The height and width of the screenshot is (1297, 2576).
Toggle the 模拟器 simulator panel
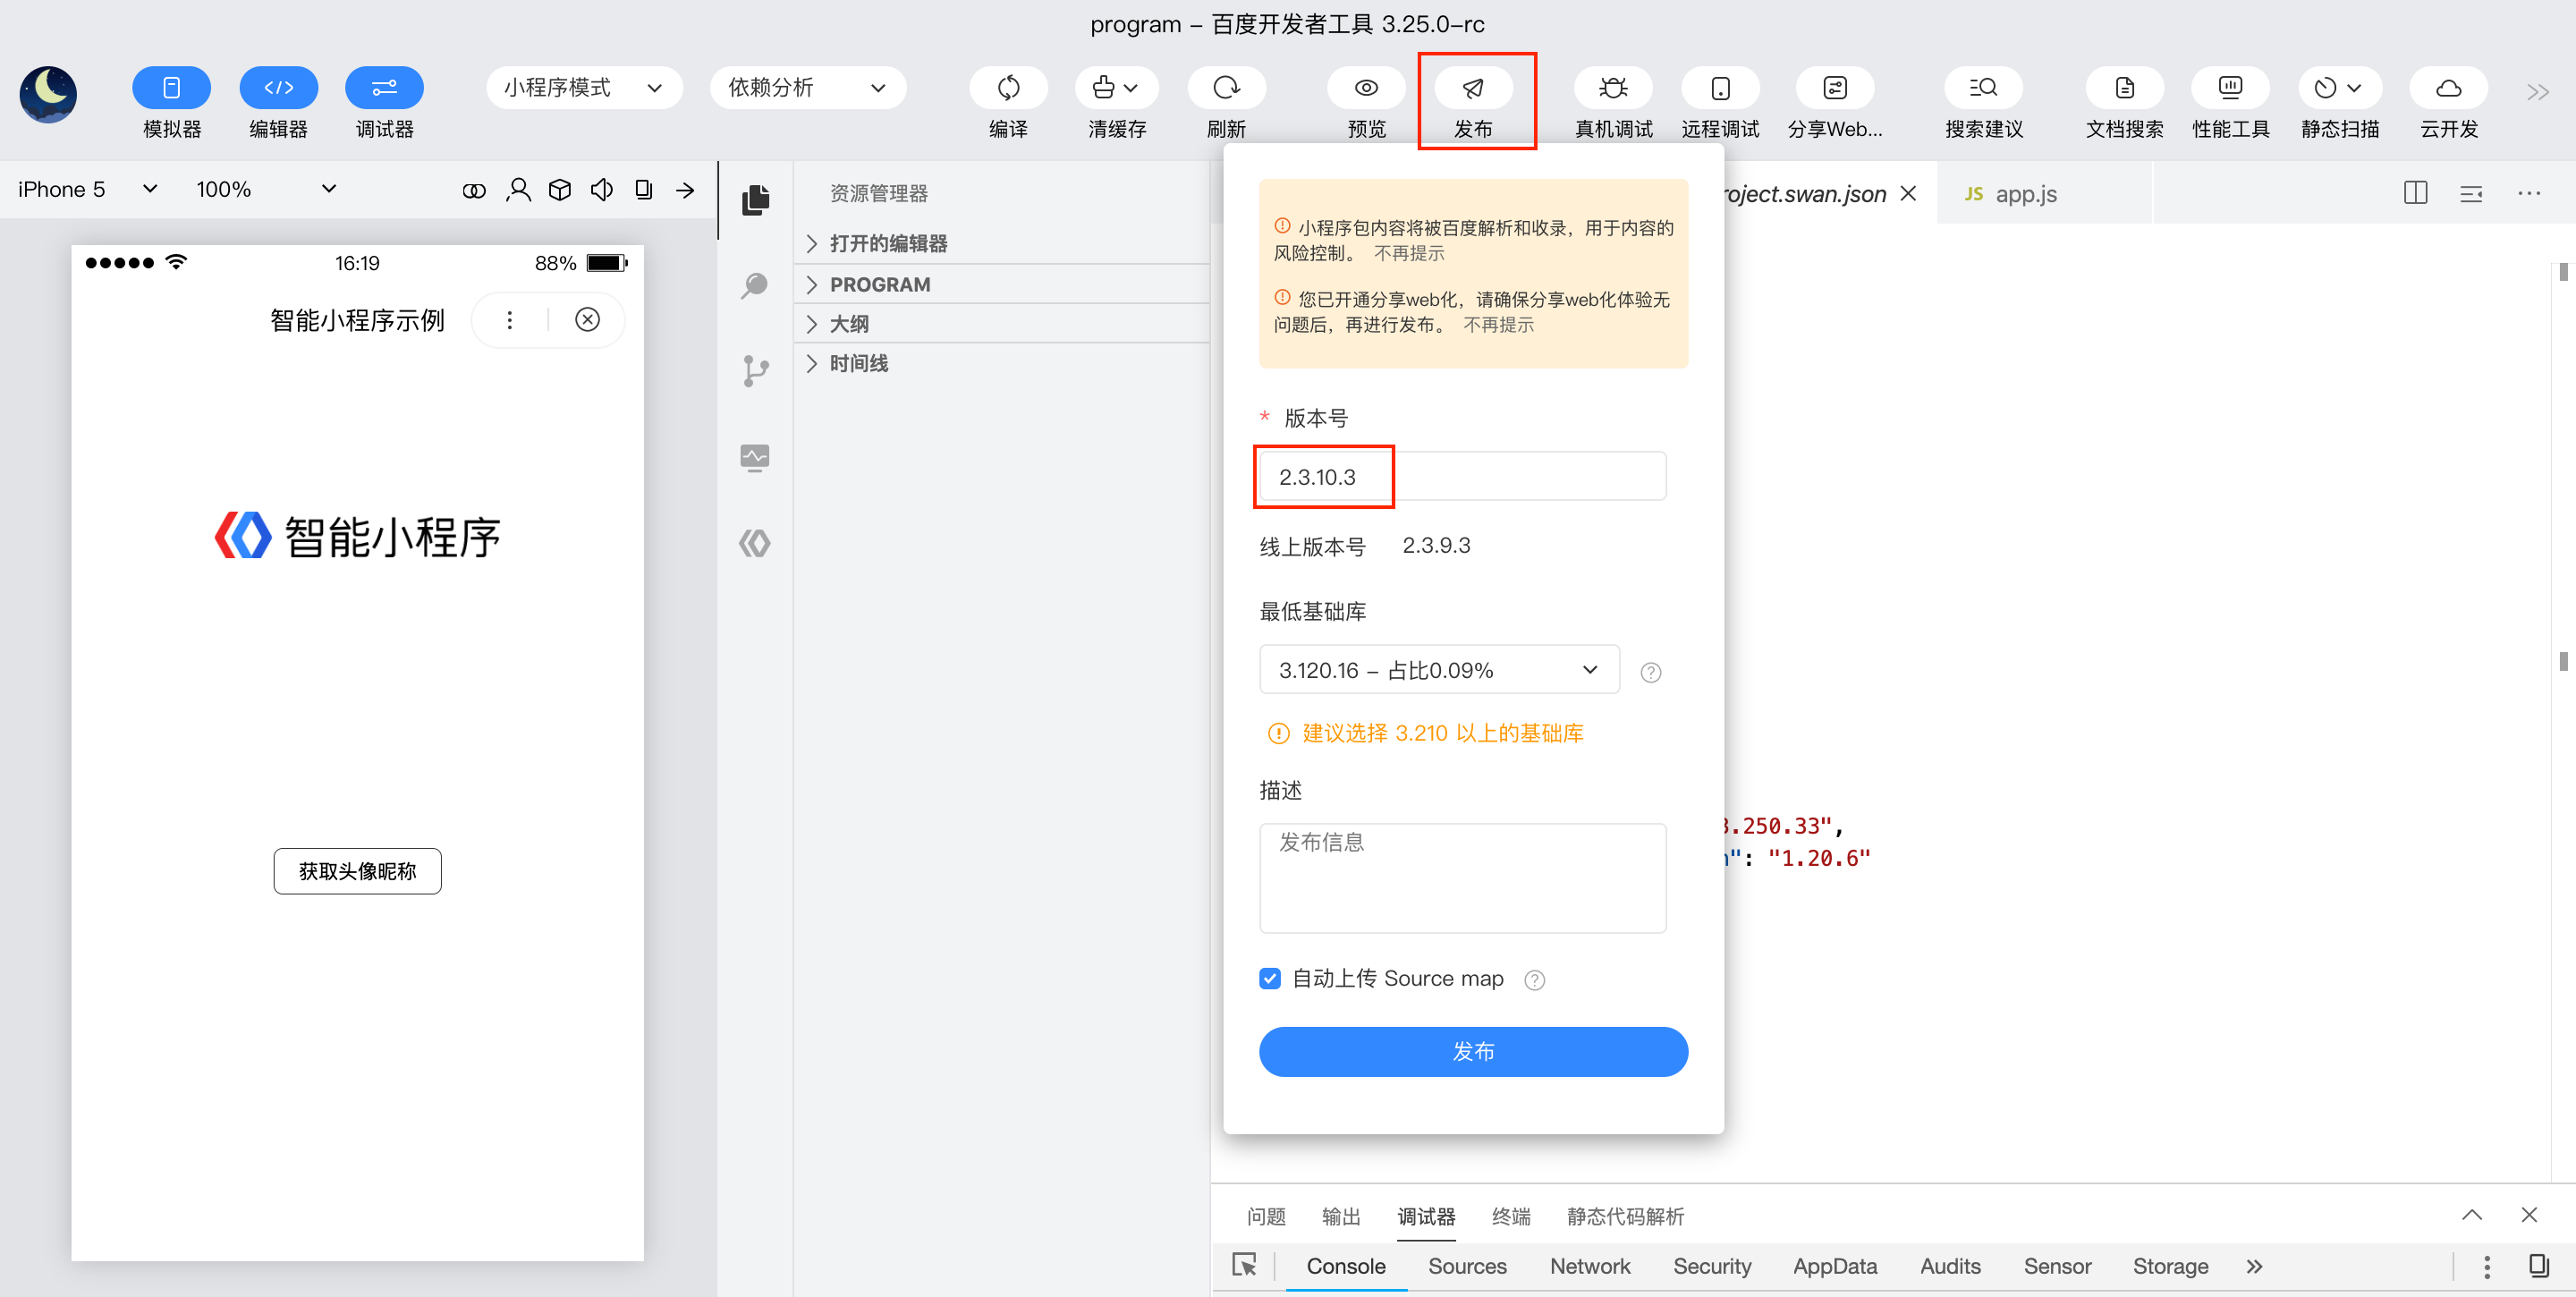171,88
